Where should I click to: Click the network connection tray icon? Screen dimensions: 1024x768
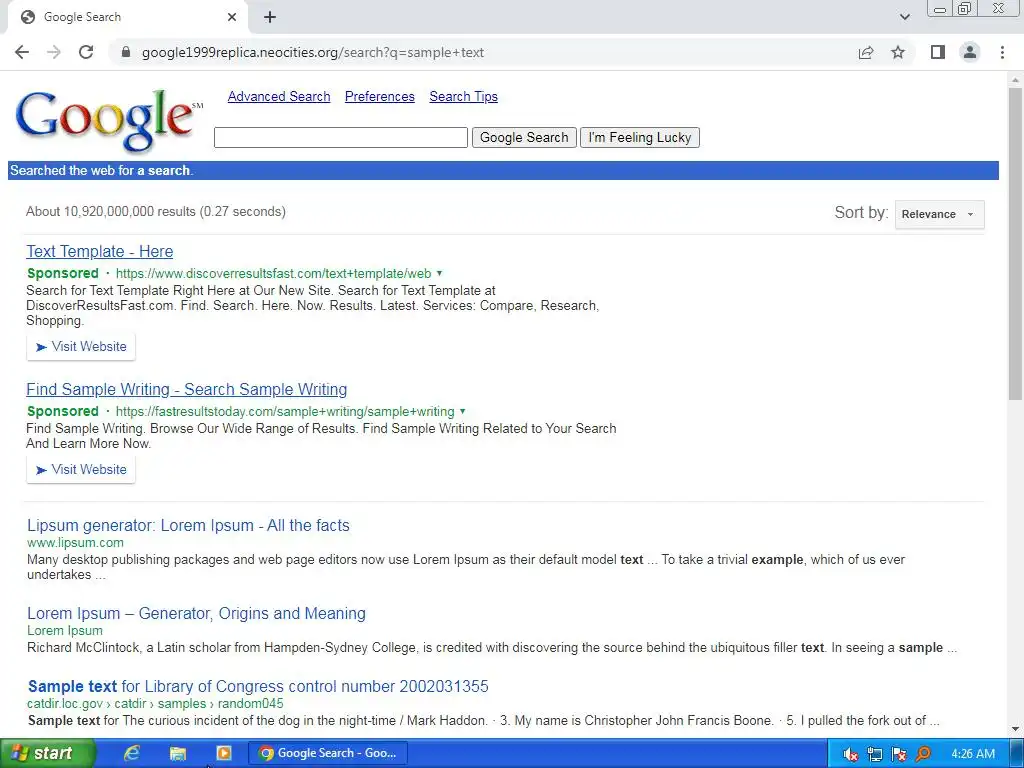click(874, 754)
